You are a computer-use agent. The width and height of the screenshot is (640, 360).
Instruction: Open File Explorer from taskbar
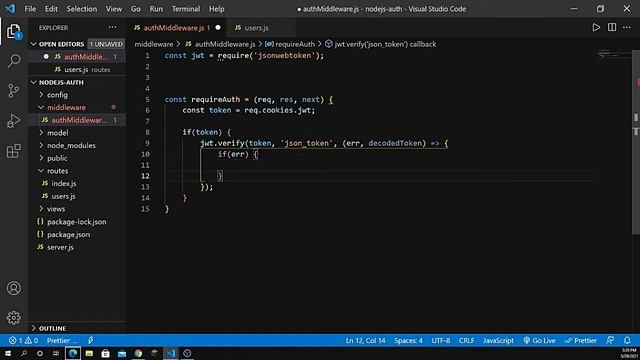89,353
